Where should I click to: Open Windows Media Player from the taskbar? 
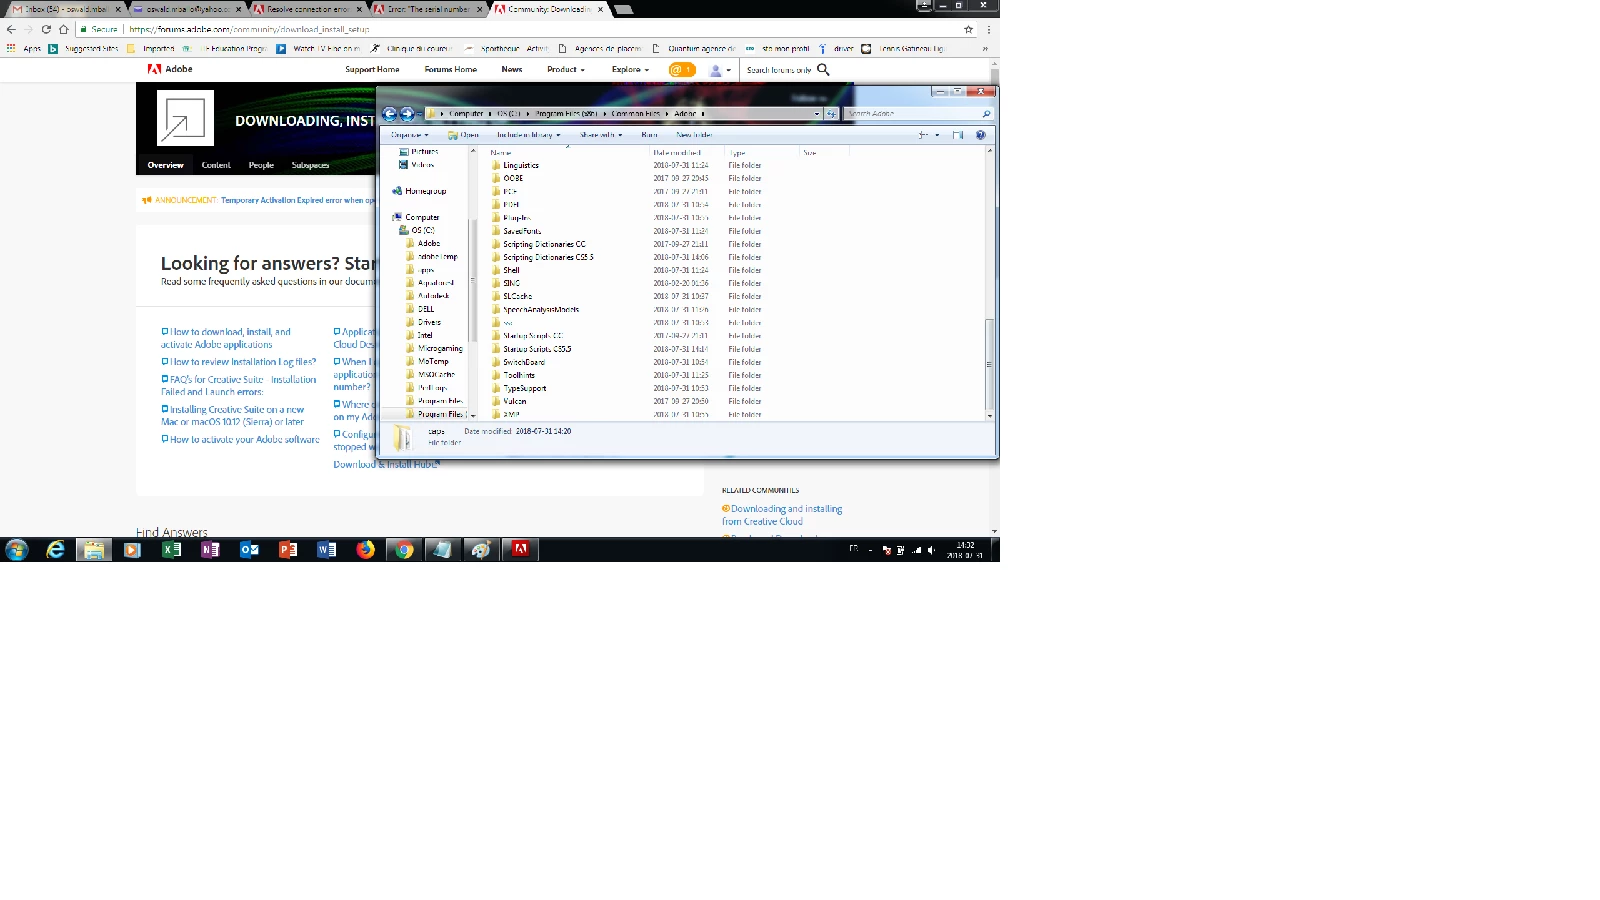click(x=132, y=550)
